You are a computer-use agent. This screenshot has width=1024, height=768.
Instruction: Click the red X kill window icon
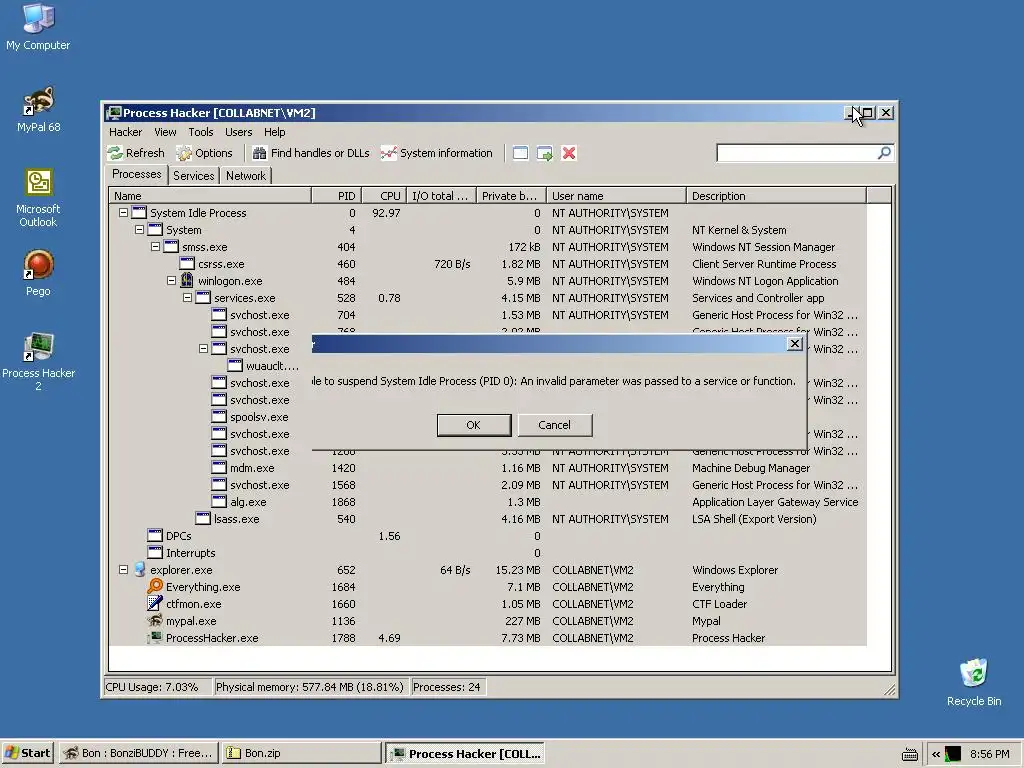coord(569,153)
